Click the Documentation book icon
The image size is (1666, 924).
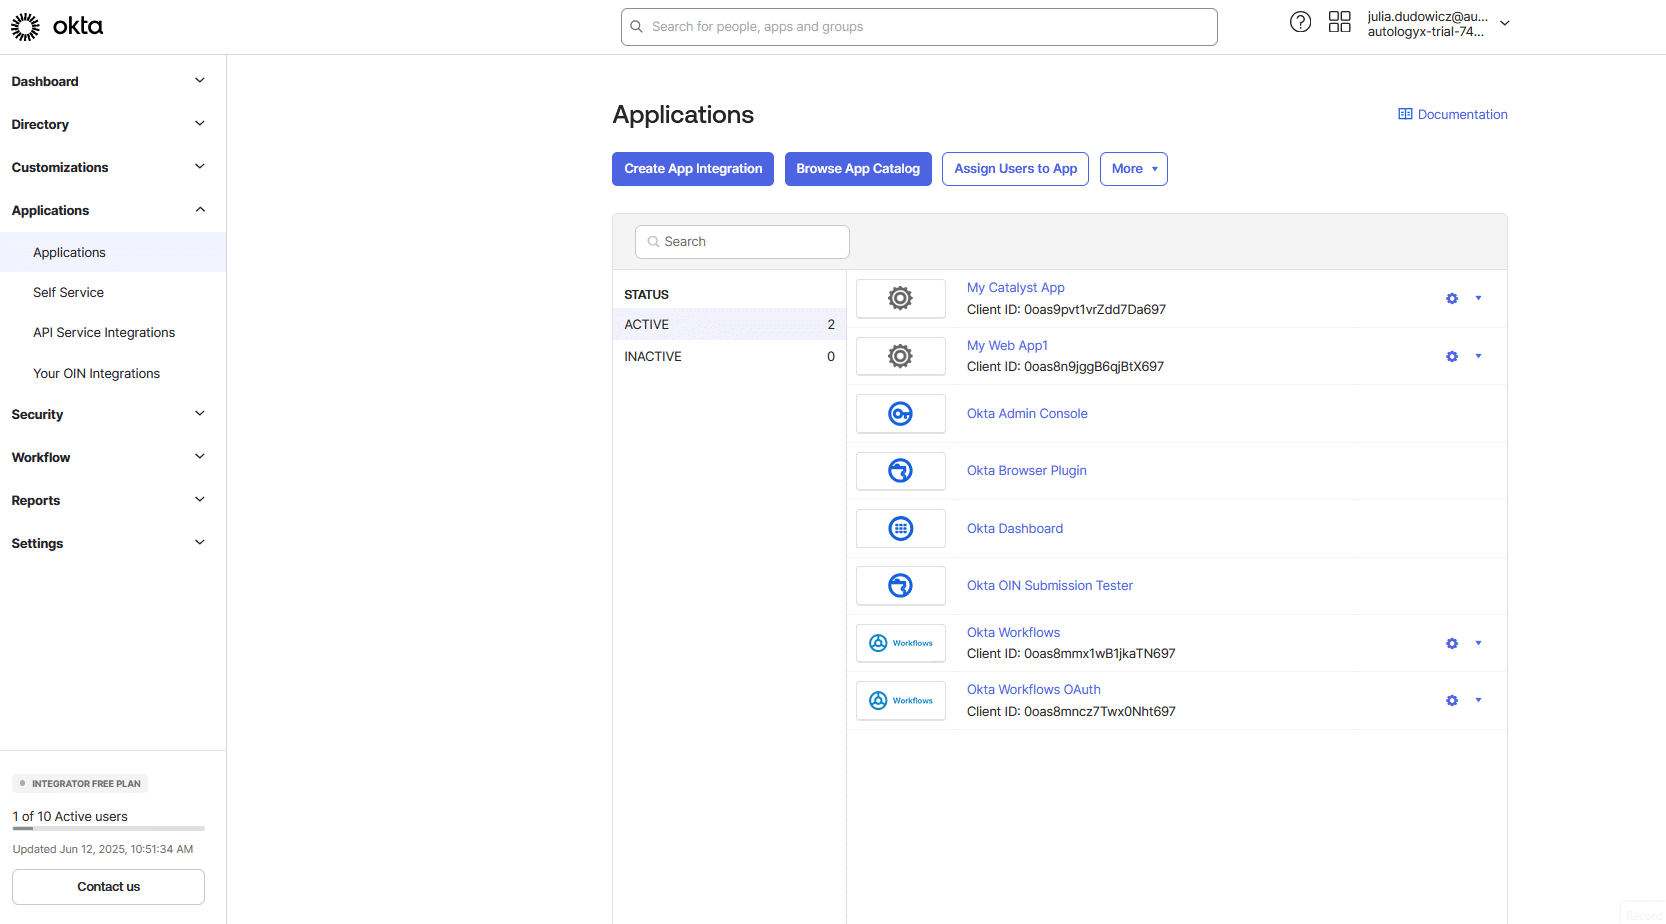[1405, 114]
